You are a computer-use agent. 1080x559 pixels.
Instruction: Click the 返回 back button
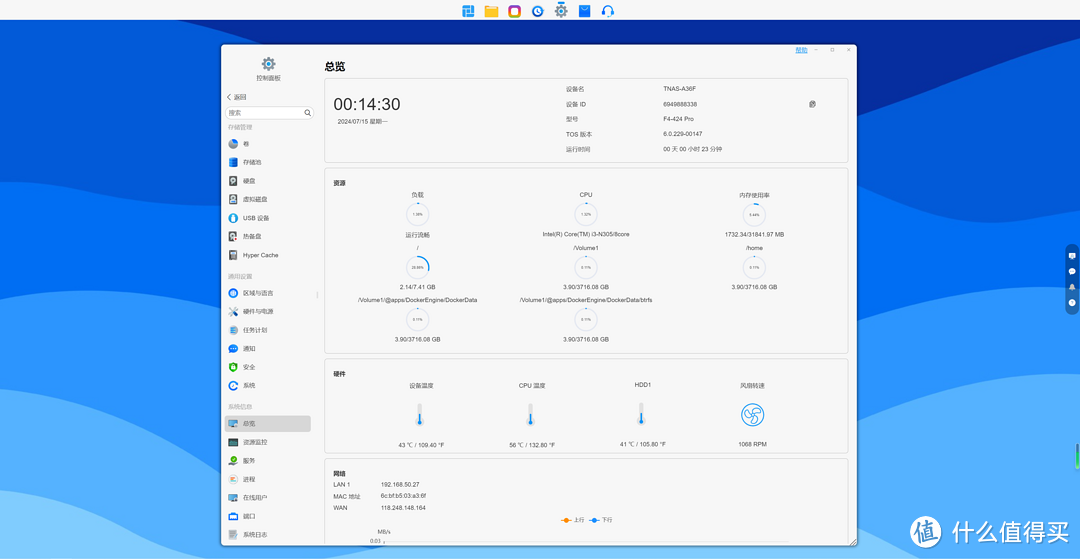(x=237, y=97)
